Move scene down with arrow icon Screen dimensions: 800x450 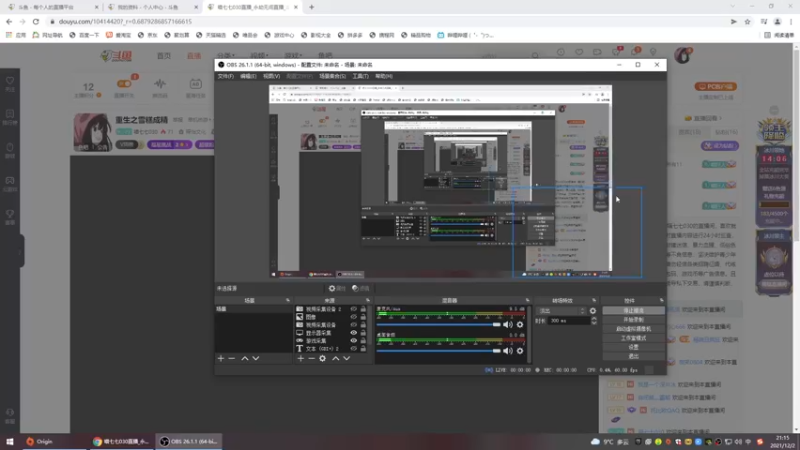tap(256, 359)
